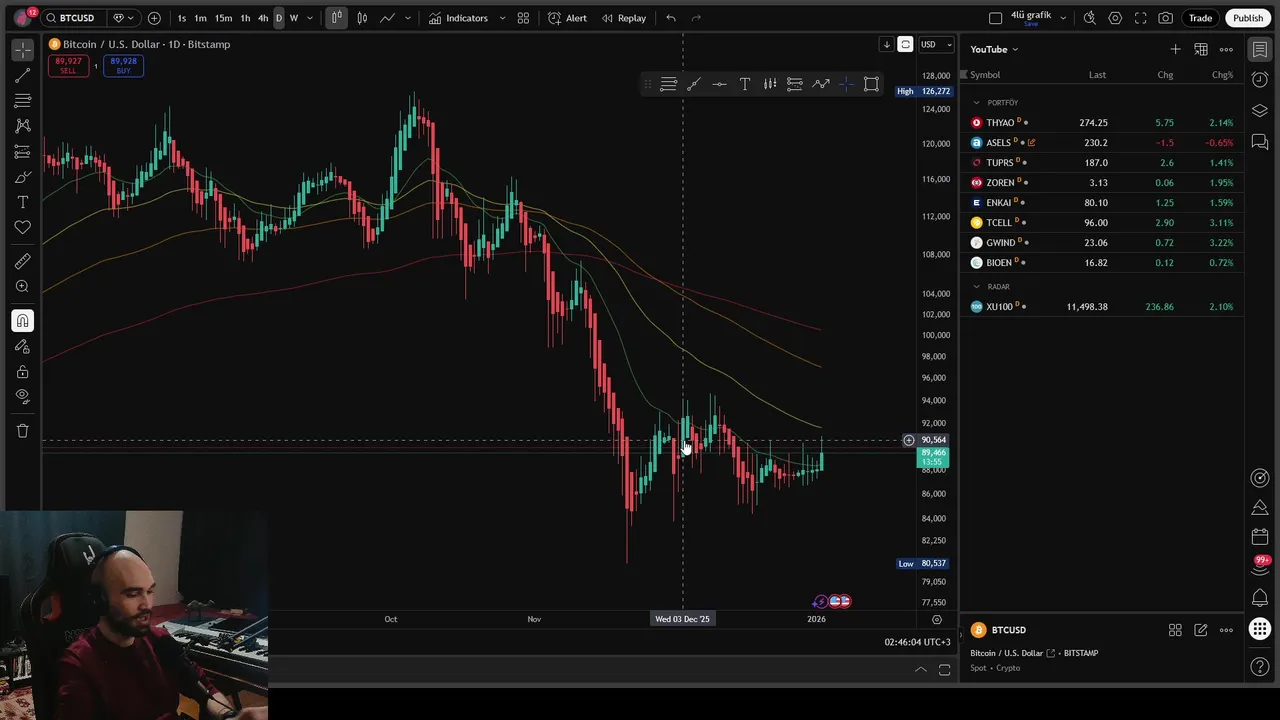Open the help center question icon
This screenshot has width=1280, height=720.
tap(1260, 666)
